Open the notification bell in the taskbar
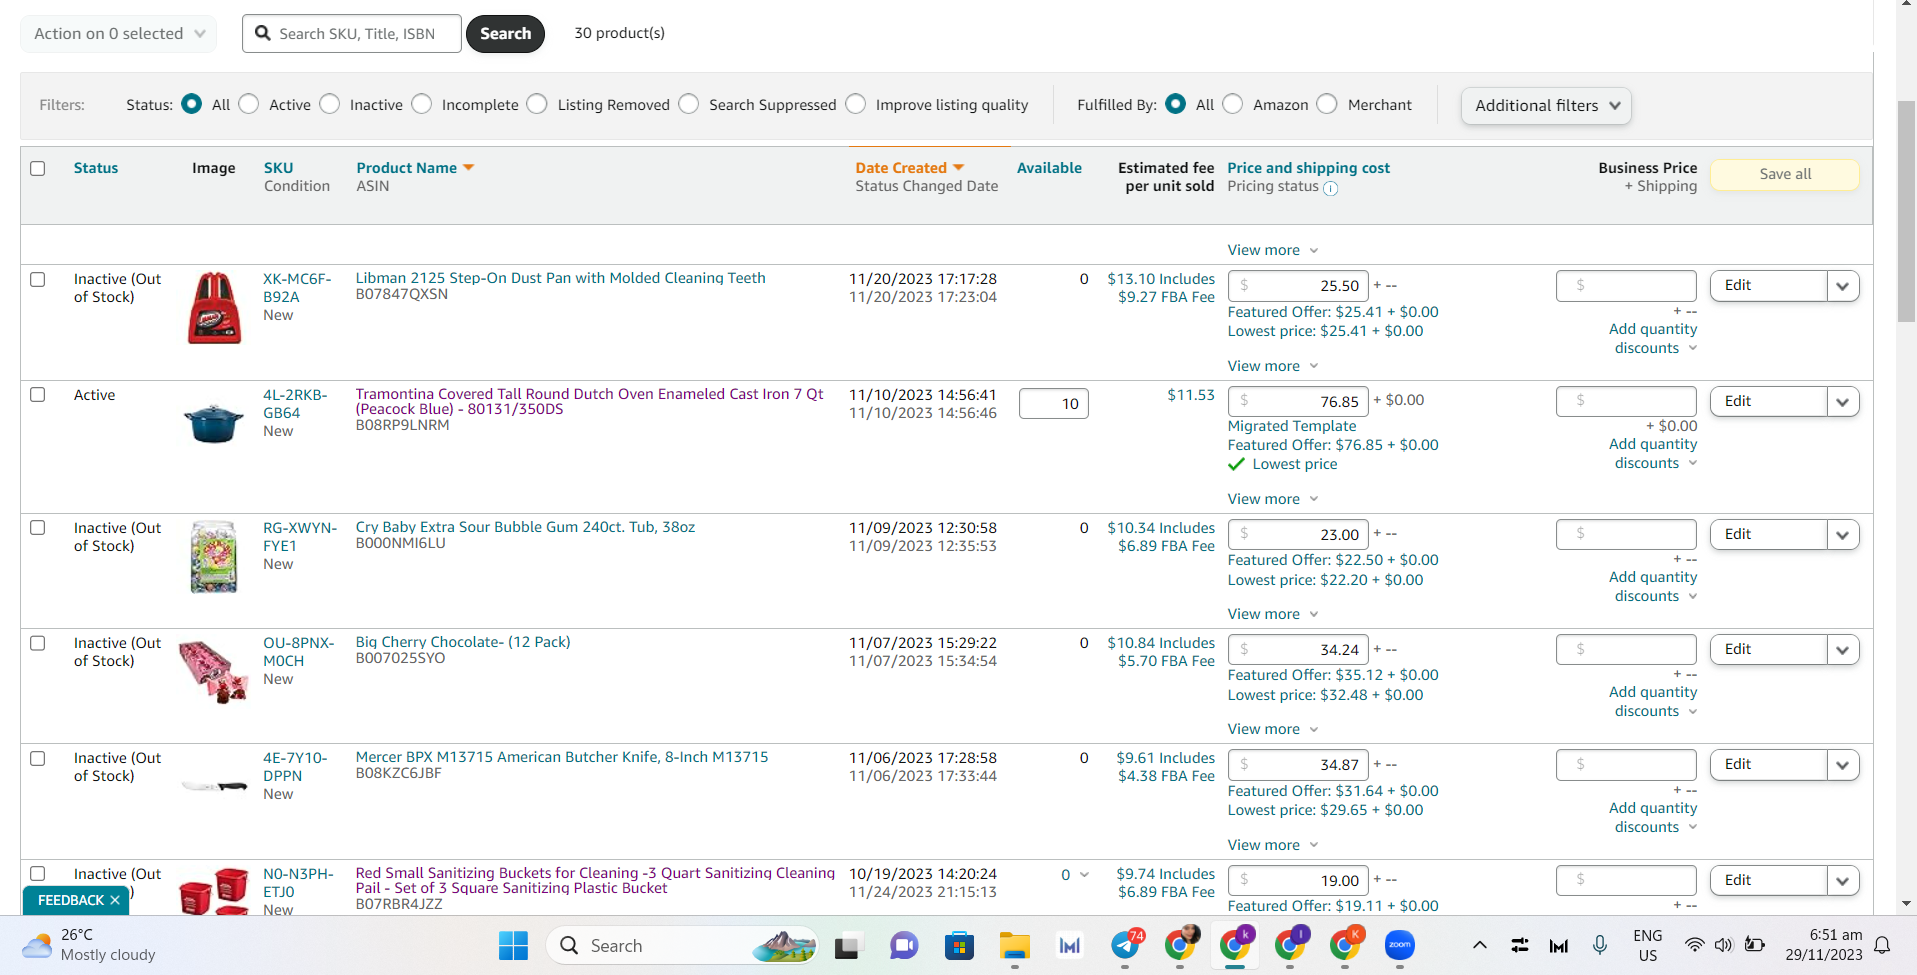Image resolution: width=1917 pixels, height=975 pixels. (x=1882, y=945)
